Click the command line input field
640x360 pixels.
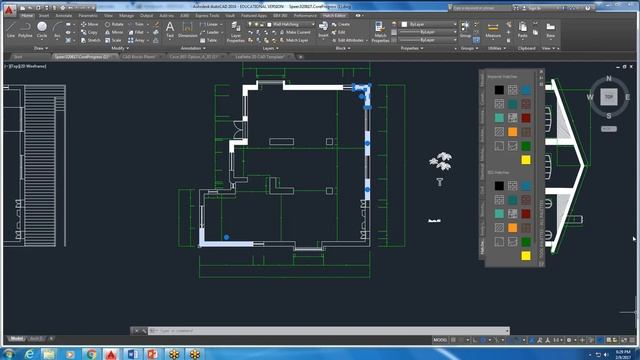(x=330, y=331)
